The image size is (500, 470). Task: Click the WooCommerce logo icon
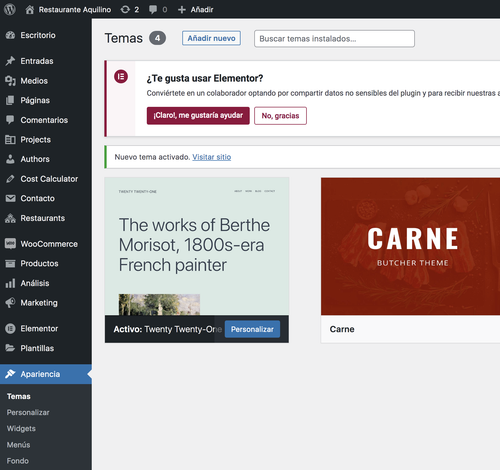10,244
